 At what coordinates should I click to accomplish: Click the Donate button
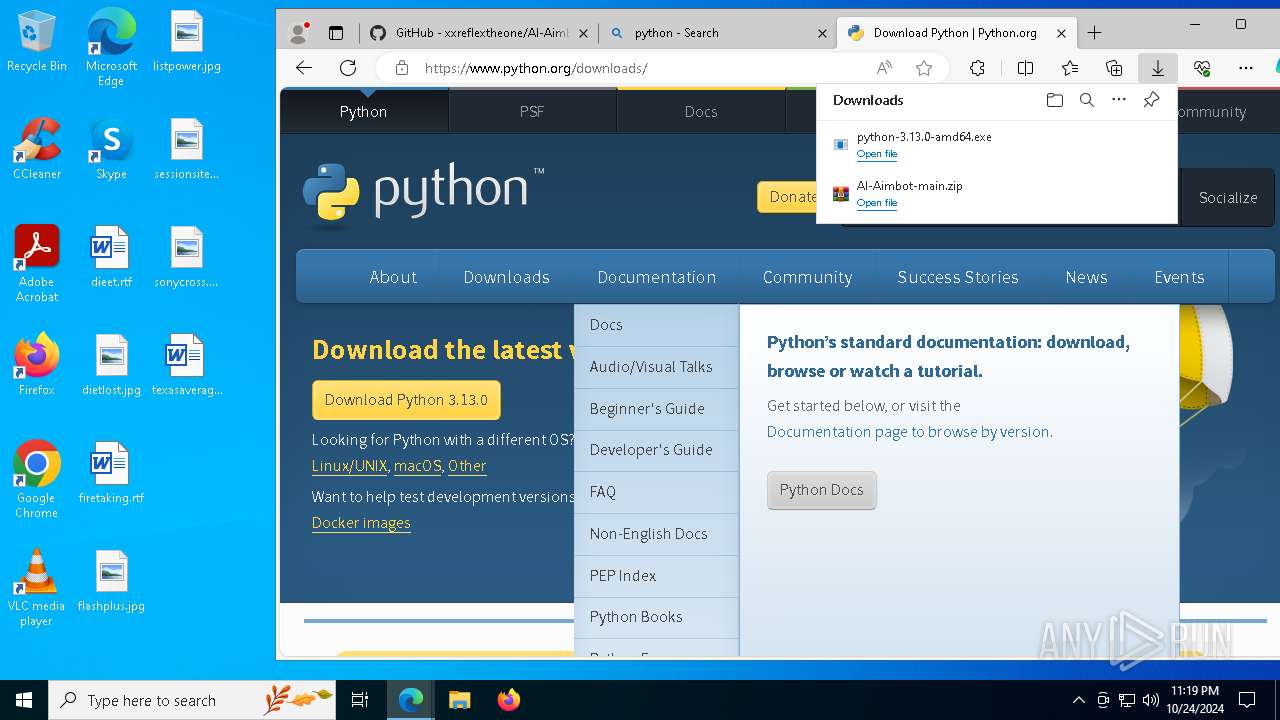tap(788, 197)
